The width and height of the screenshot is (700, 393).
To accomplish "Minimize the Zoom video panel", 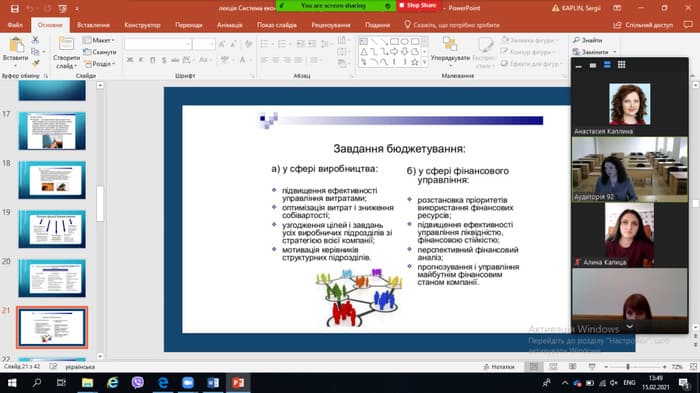I will (x=579, y=66).
